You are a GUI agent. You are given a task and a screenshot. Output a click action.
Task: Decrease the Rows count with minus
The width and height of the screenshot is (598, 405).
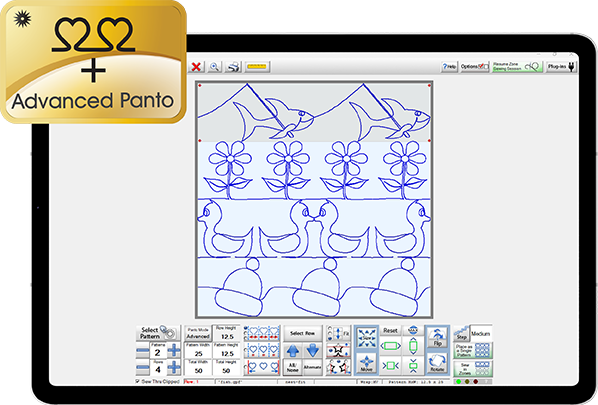tap(143, 367)
